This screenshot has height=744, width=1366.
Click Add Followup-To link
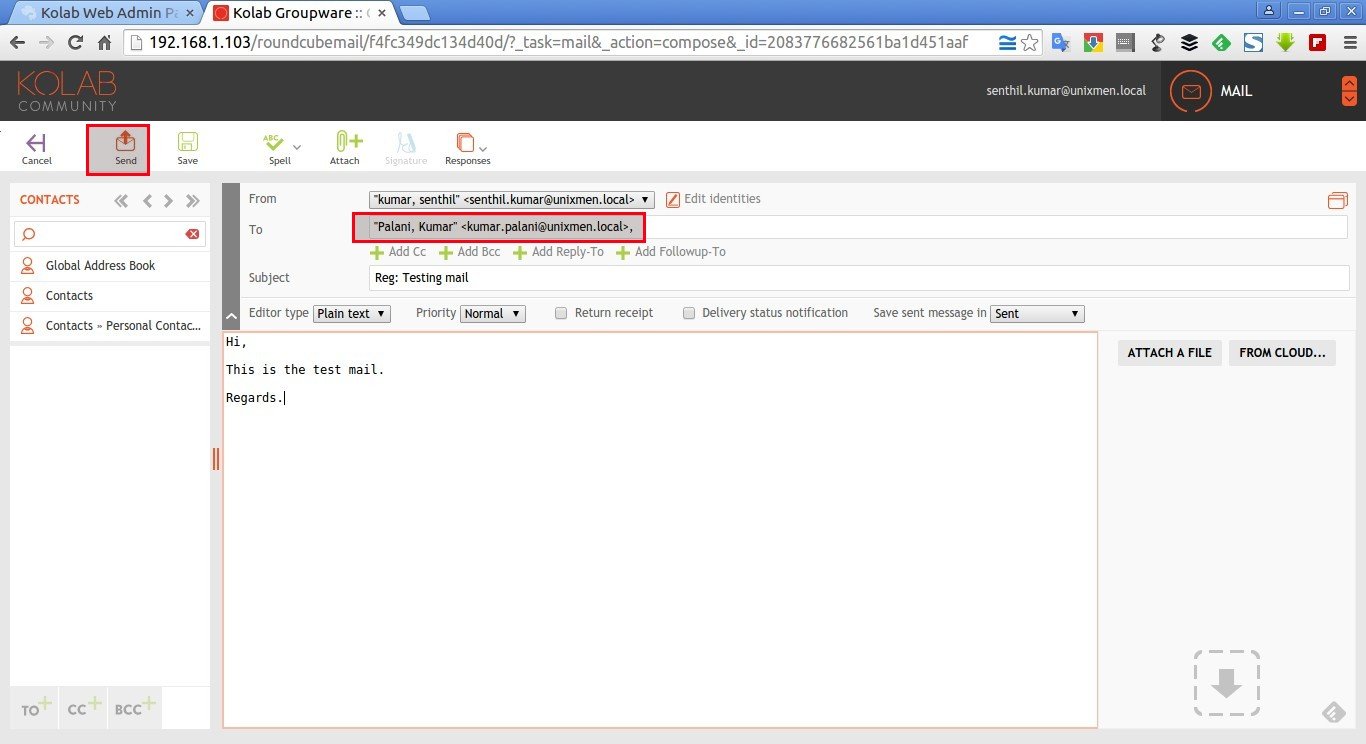point(671,252)
